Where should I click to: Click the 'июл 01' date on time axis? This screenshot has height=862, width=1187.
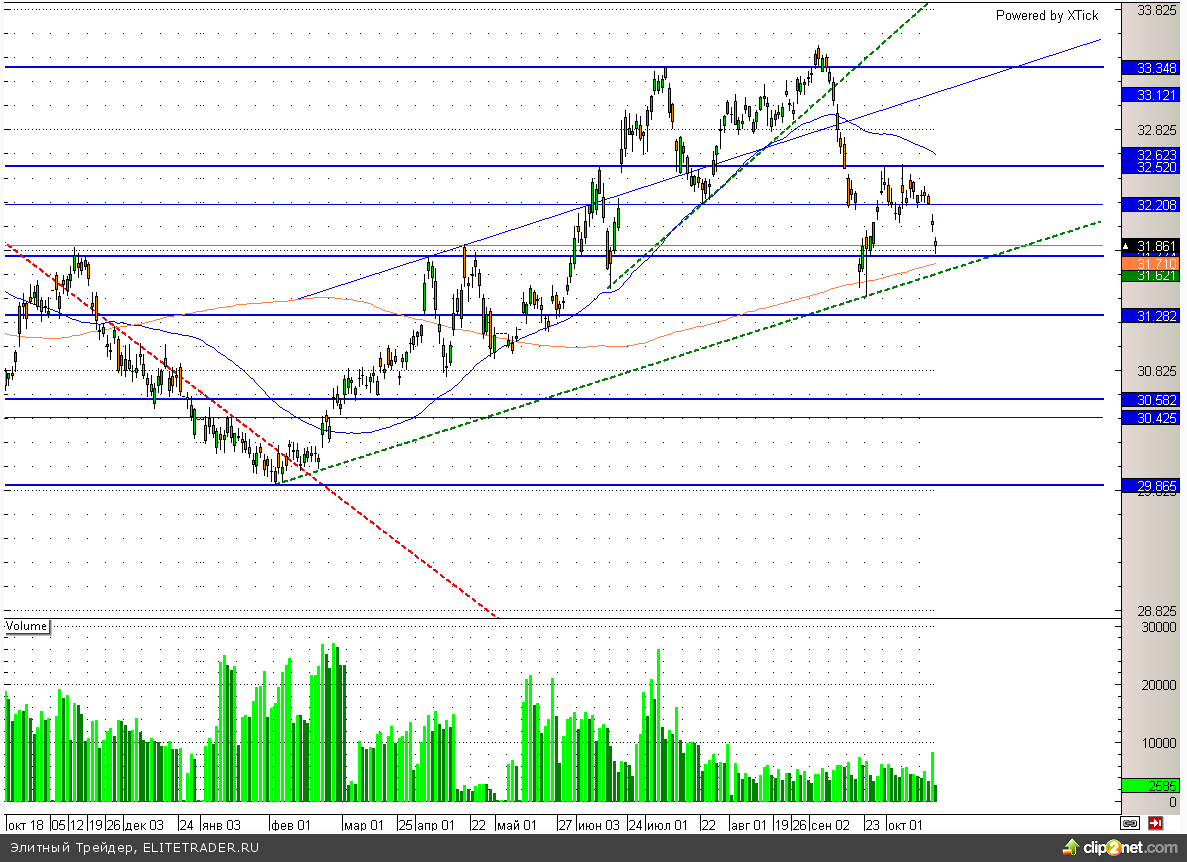667,826
